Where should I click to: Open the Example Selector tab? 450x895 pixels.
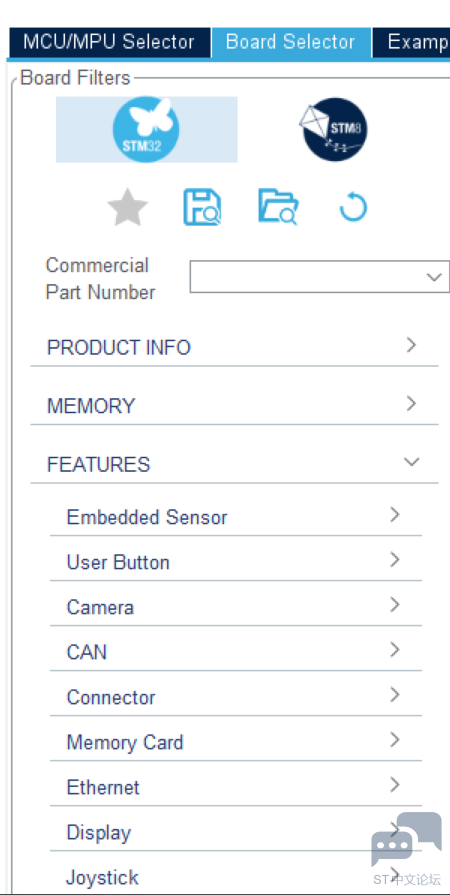click(x=412, y=42)
